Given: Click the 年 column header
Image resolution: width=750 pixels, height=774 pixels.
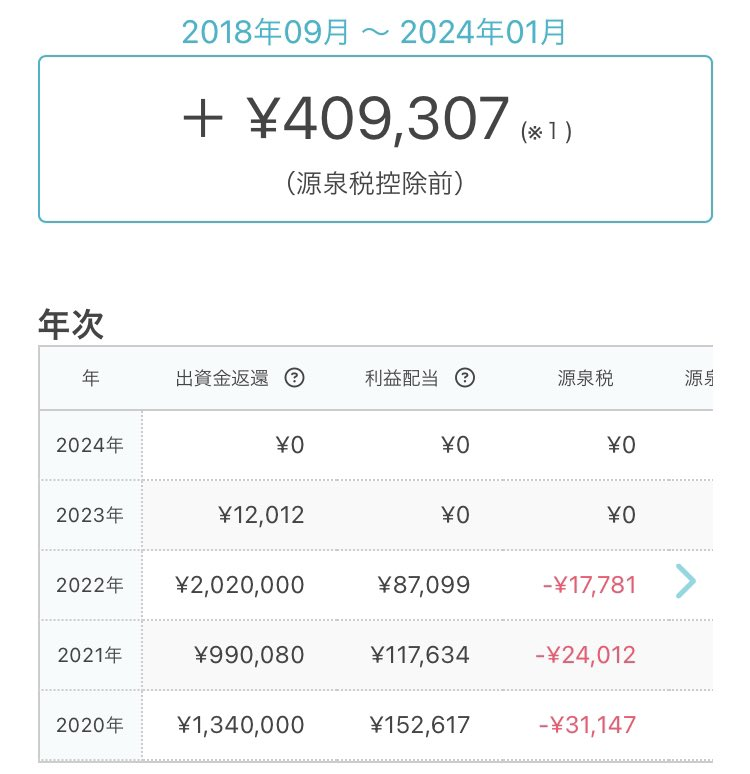Looking at the screenshot, I should pyautogui.click(x=91, y=378).
